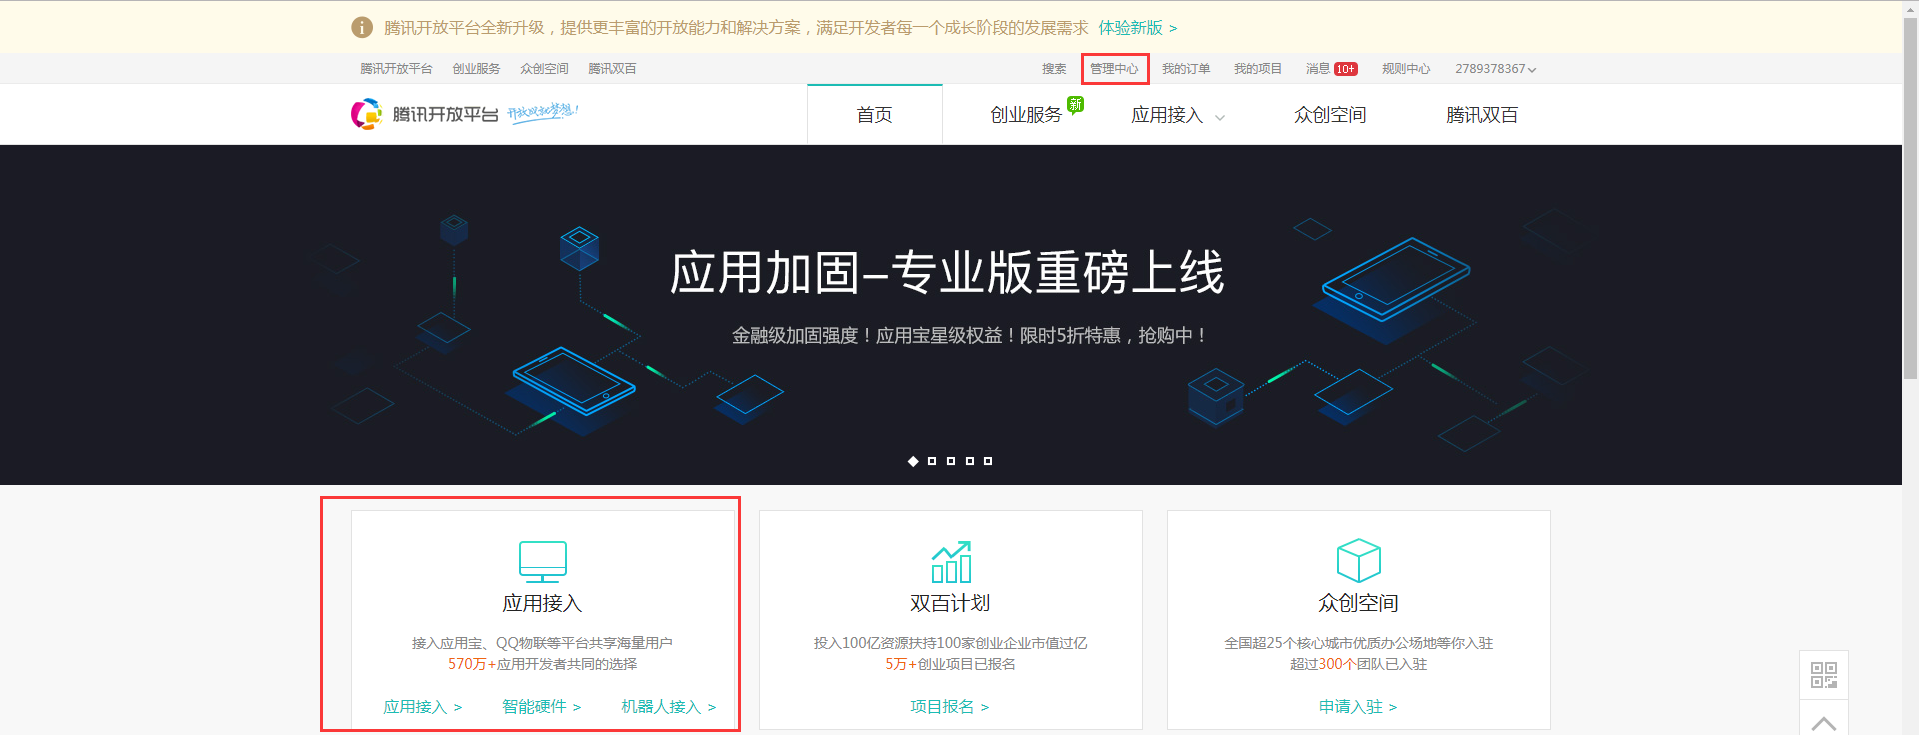Click the back-to-top arrow button

pyautogui.click(x=1824, y=720)
